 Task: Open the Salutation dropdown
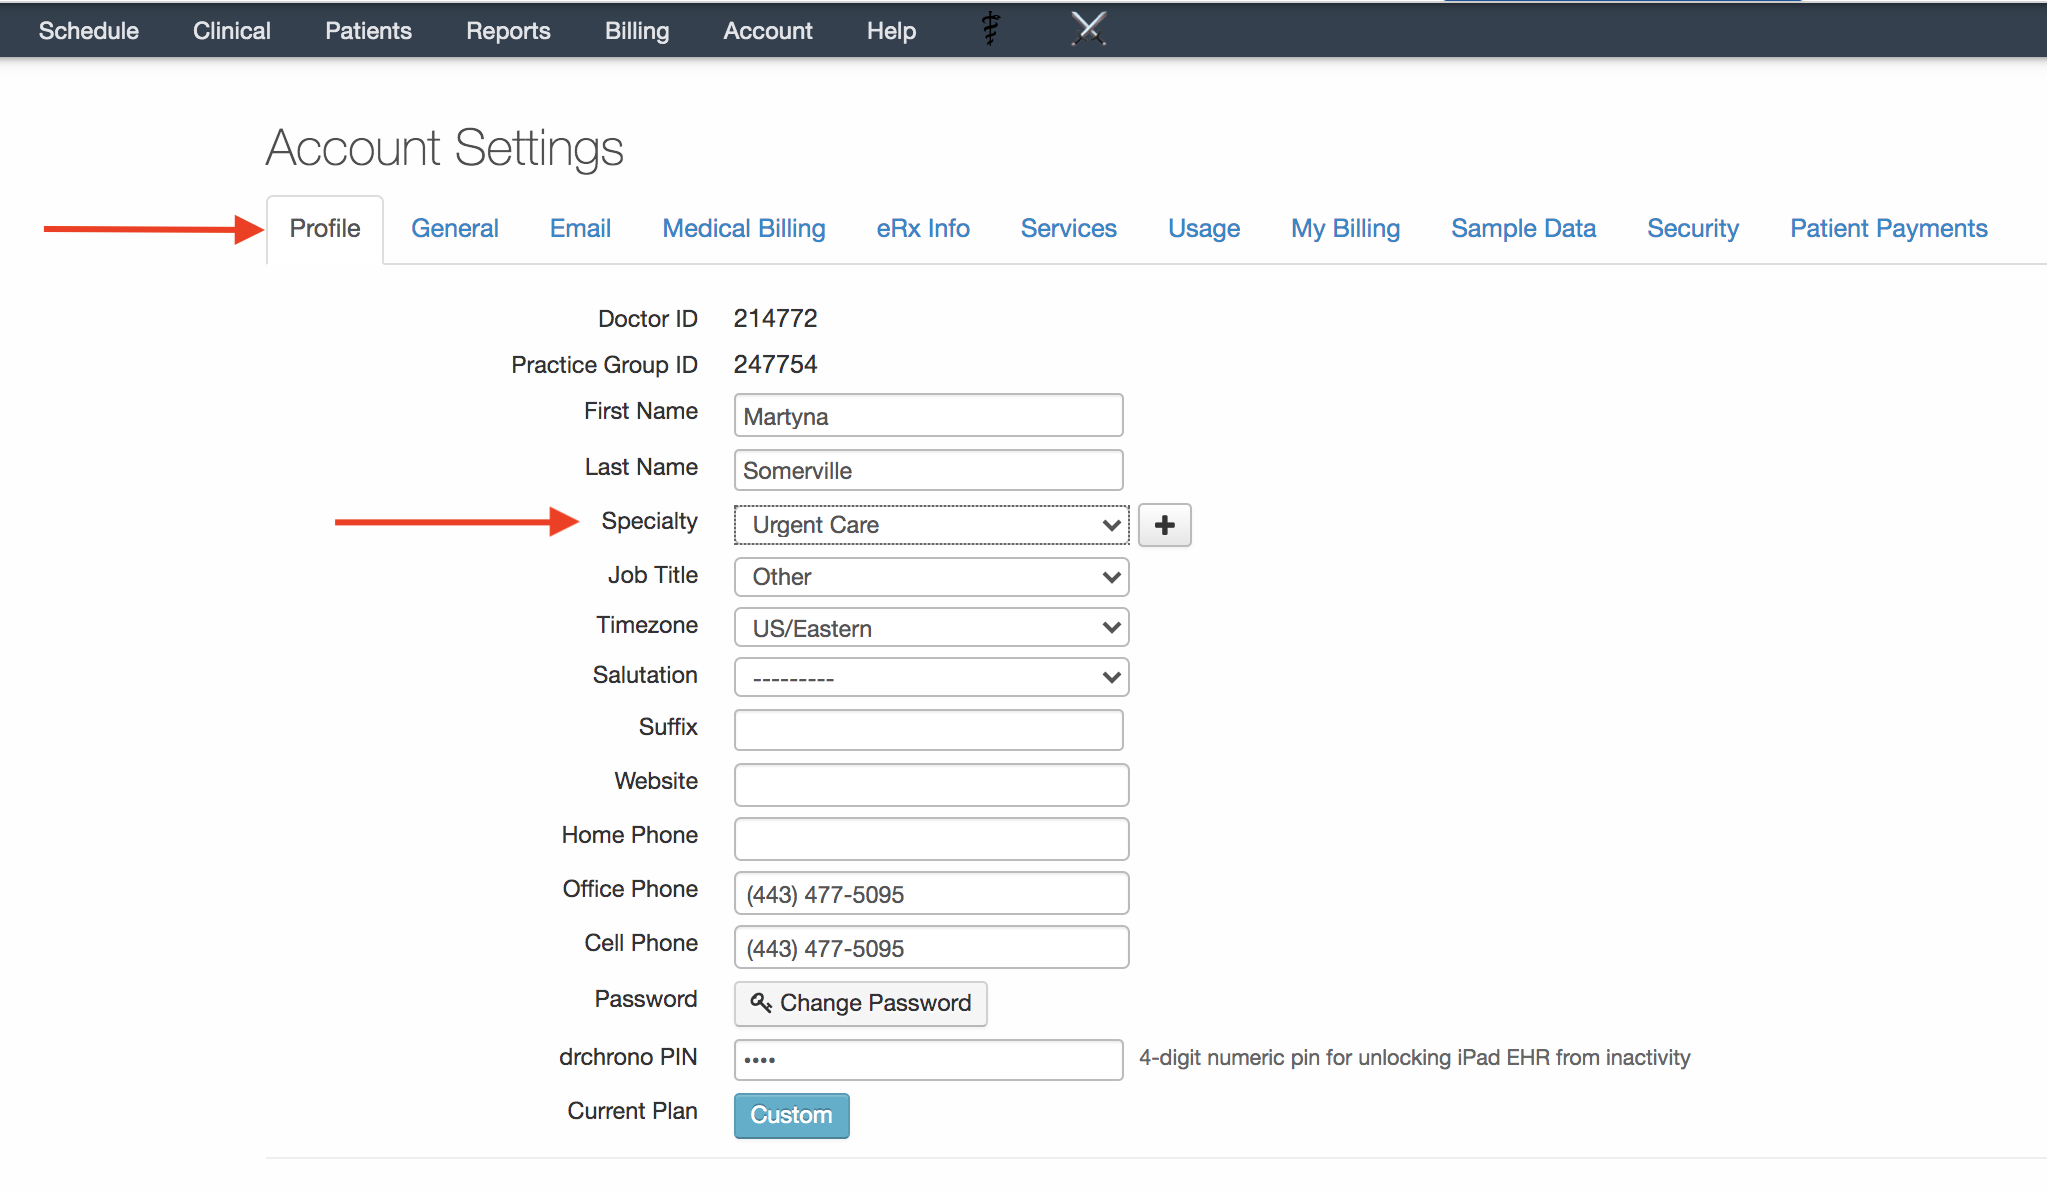[x=931, y=678]
